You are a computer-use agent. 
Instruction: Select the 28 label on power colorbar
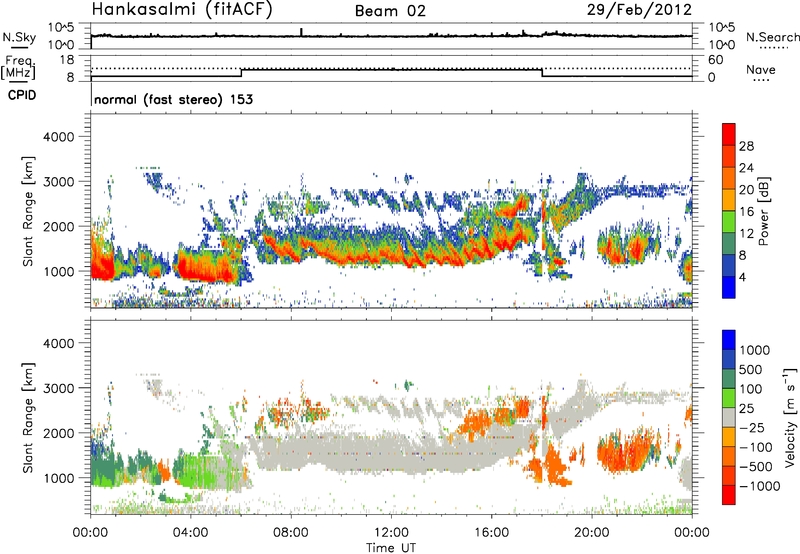[746, 146]
